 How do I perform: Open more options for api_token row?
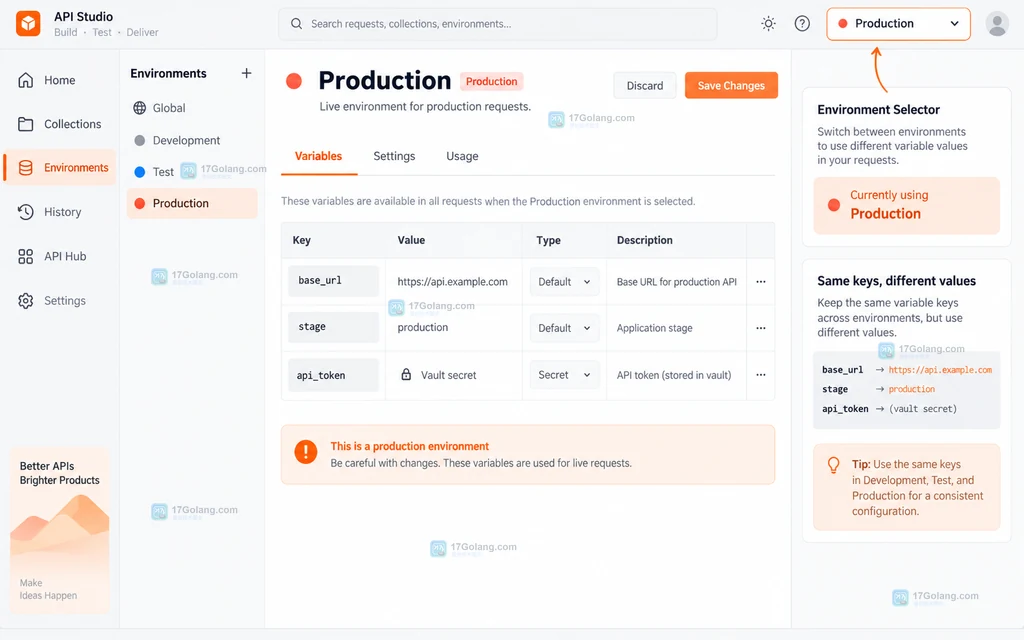pyautogui.click(x=761, y=375)
